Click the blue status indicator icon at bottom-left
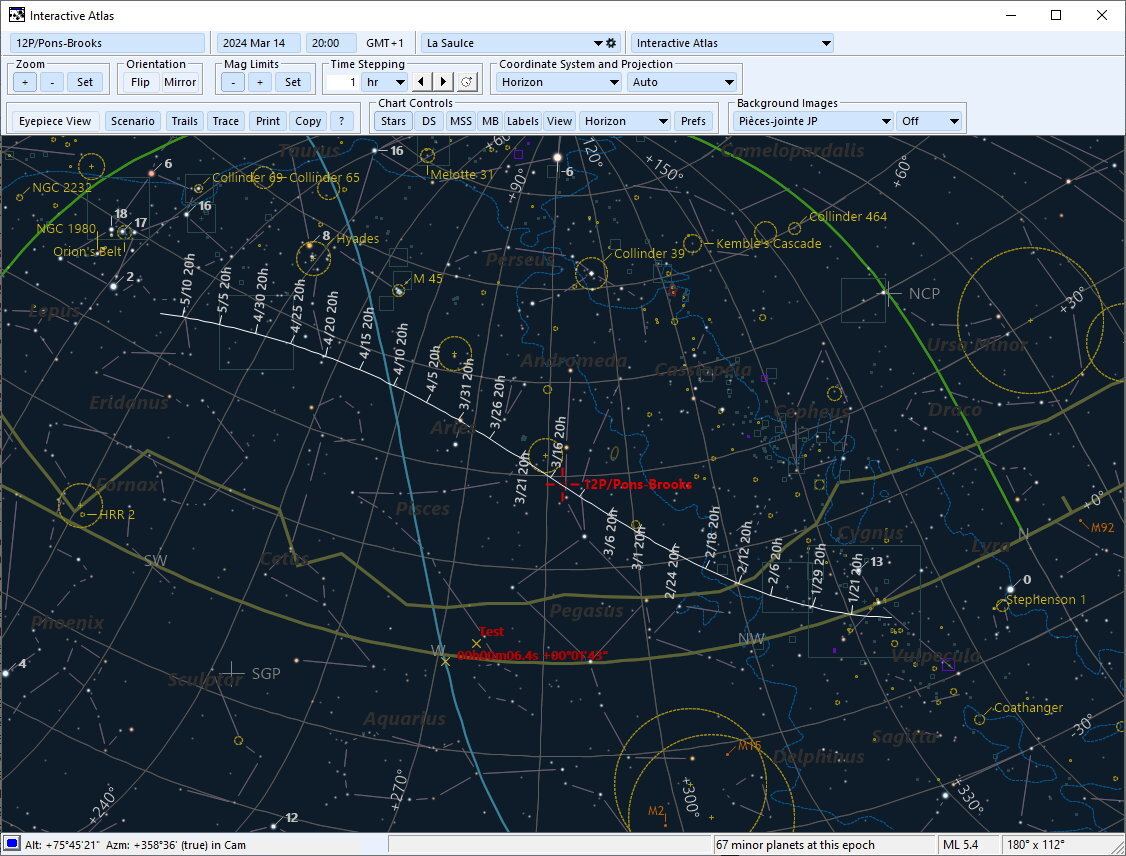Screen dimensions: 1126x856 (11, 844)
